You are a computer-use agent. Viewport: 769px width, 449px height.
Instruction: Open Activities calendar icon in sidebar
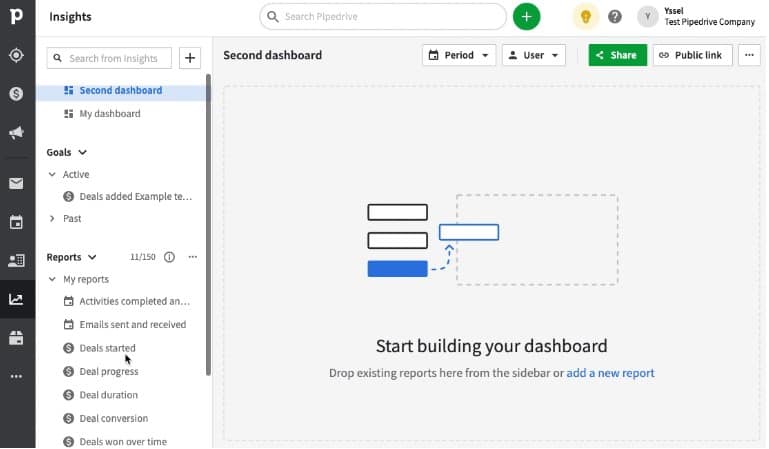(x=16, y=222)
